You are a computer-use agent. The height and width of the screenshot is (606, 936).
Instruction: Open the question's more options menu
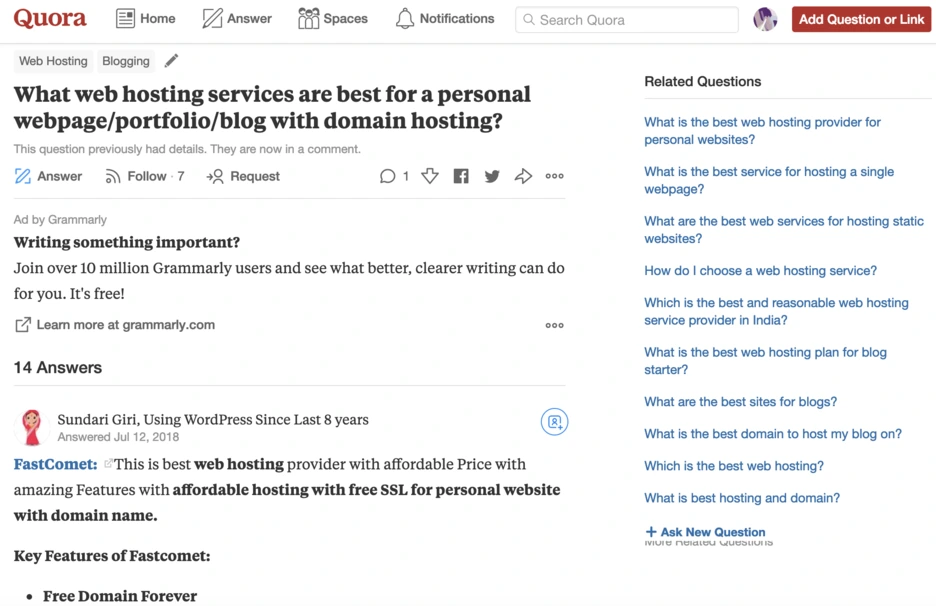pos(554,176)
